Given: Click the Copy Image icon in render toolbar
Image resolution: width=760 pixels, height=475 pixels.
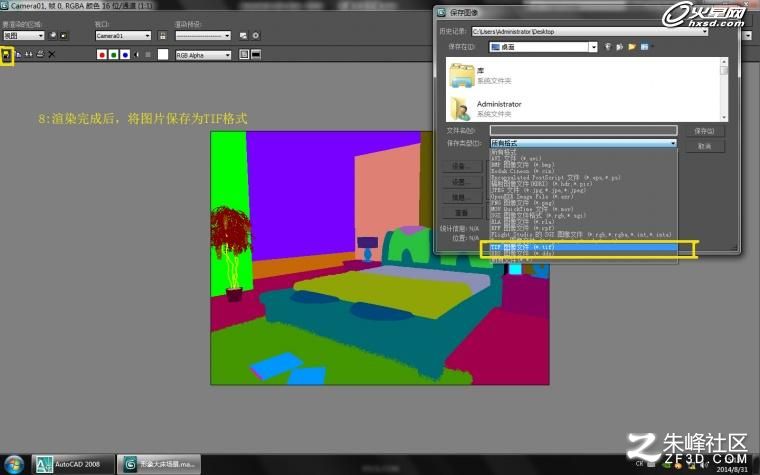Looking at the screenshot, I should (18, 55).
